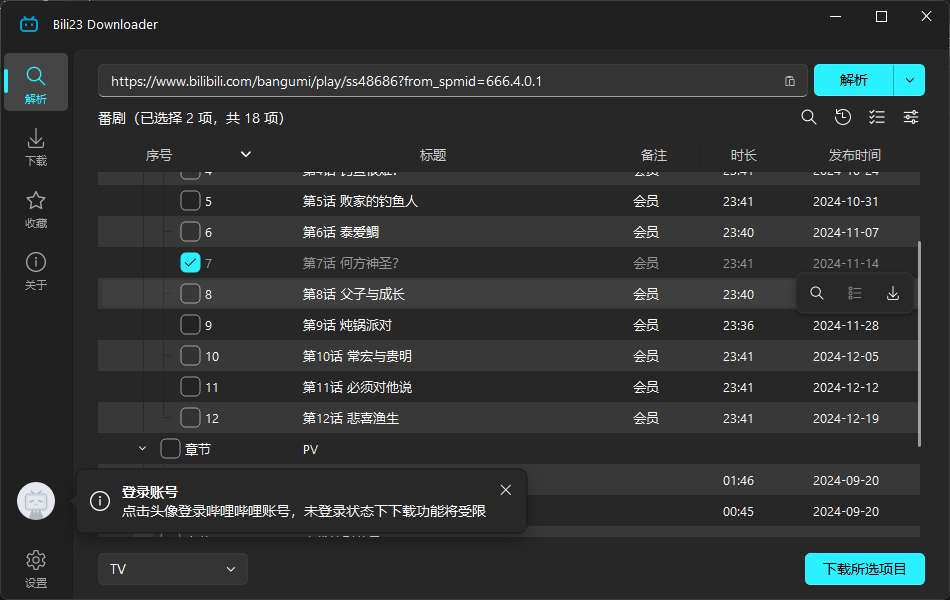Click the 序号 column header chevron

245,155
